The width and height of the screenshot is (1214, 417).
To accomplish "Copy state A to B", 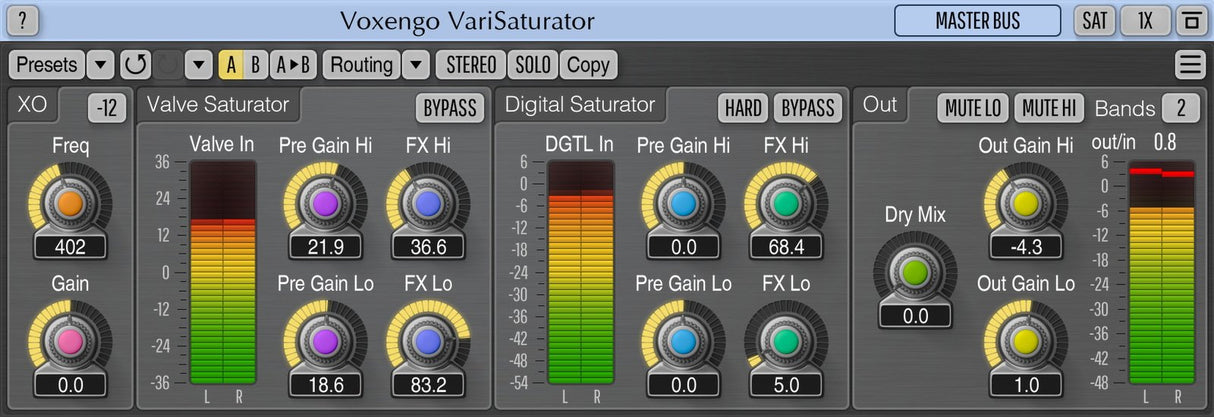I will point(293,65).
